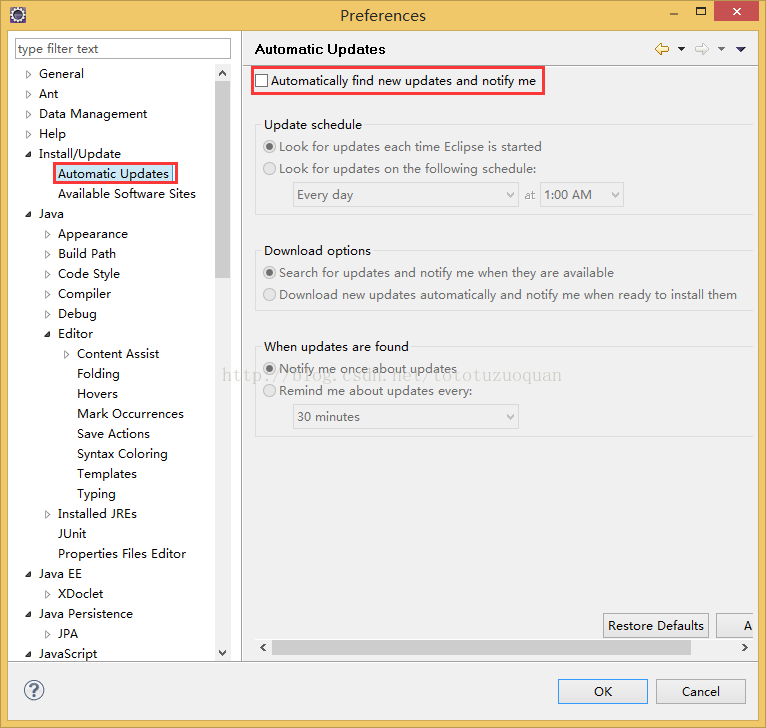Open the 30 minutes reminder dropdown
The width and height of the screenshot is (766, 728).
click(405, 417)
